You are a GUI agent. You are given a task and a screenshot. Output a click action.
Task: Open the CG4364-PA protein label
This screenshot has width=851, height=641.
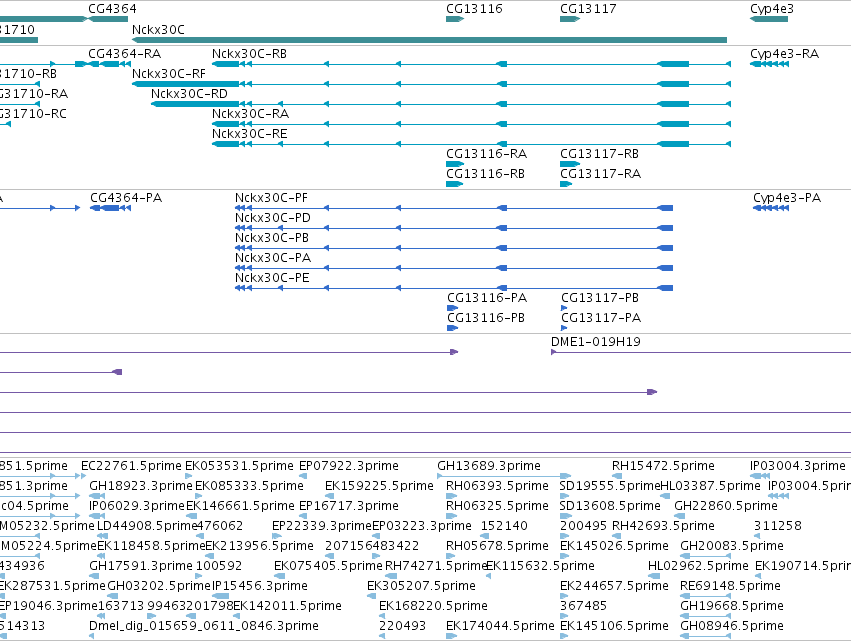click(126, 198)
